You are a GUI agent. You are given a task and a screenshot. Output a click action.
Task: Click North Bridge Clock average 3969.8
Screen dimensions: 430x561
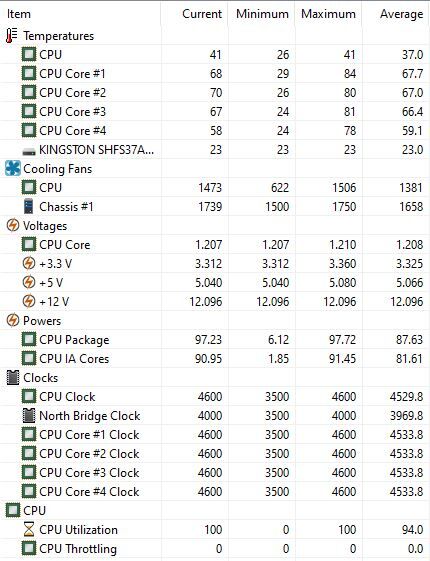(406, 416)
